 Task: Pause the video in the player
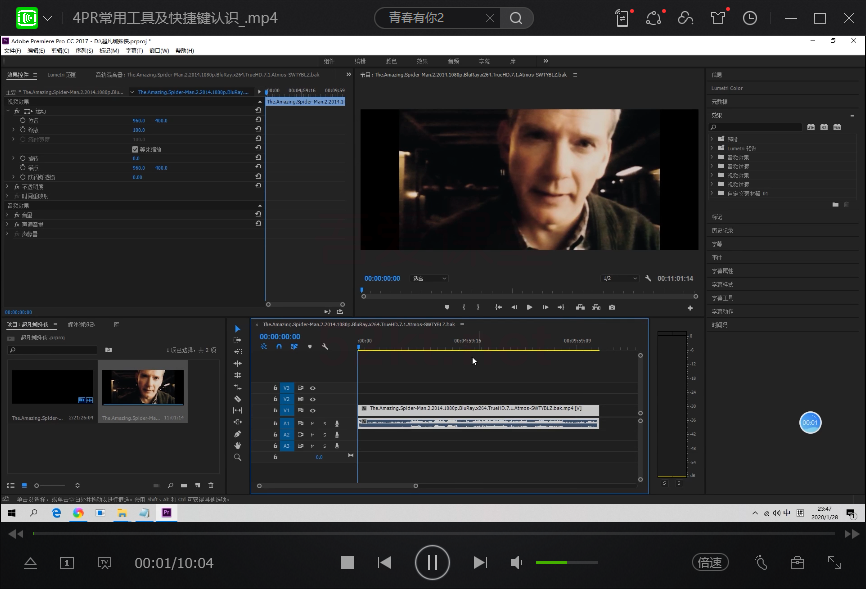432,563
